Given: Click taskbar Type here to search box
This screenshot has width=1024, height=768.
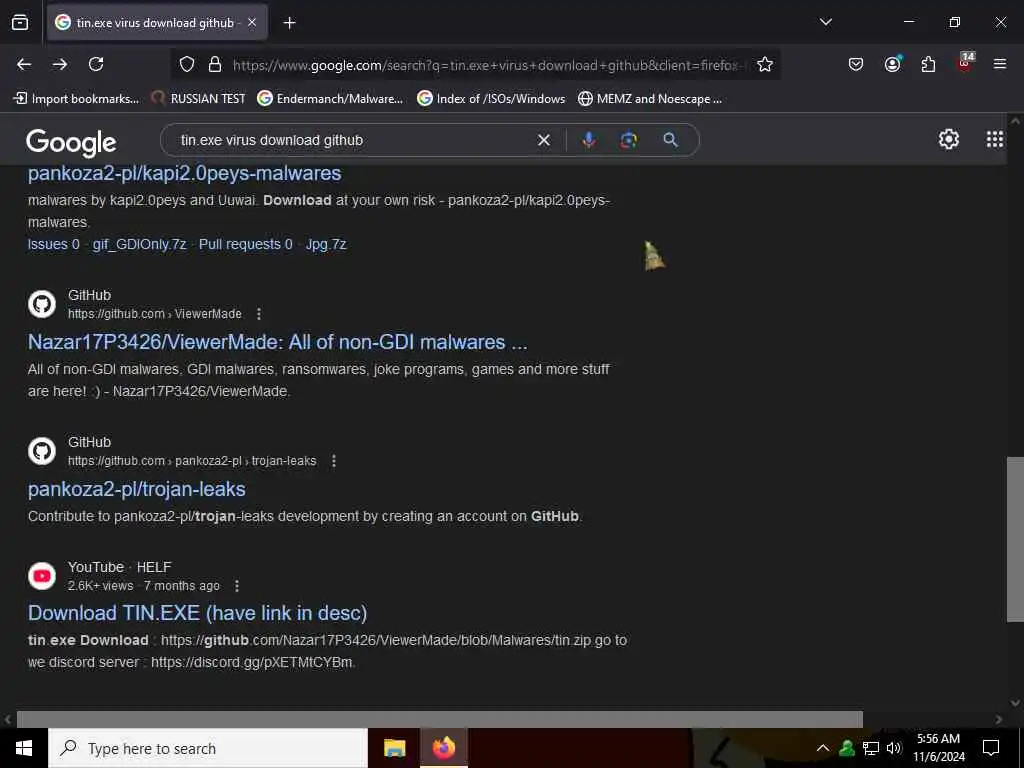Looking at the screenshot, I should pyautogui.click(x=208, y=748).
